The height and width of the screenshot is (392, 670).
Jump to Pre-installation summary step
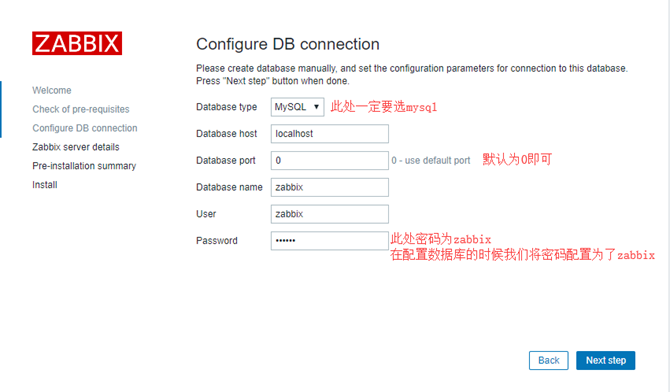point(84,166)
